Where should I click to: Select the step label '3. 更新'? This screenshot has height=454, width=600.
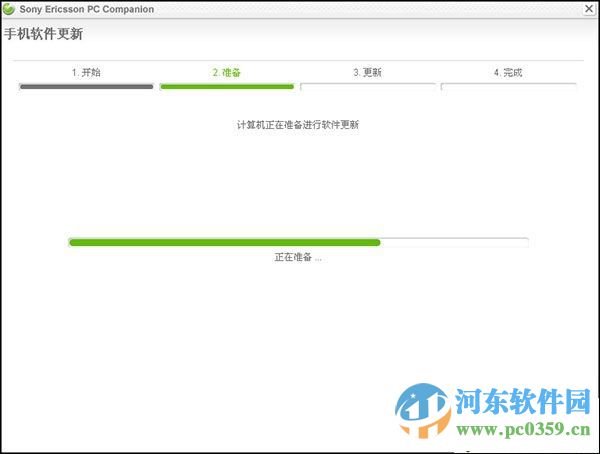pos(368,72)
